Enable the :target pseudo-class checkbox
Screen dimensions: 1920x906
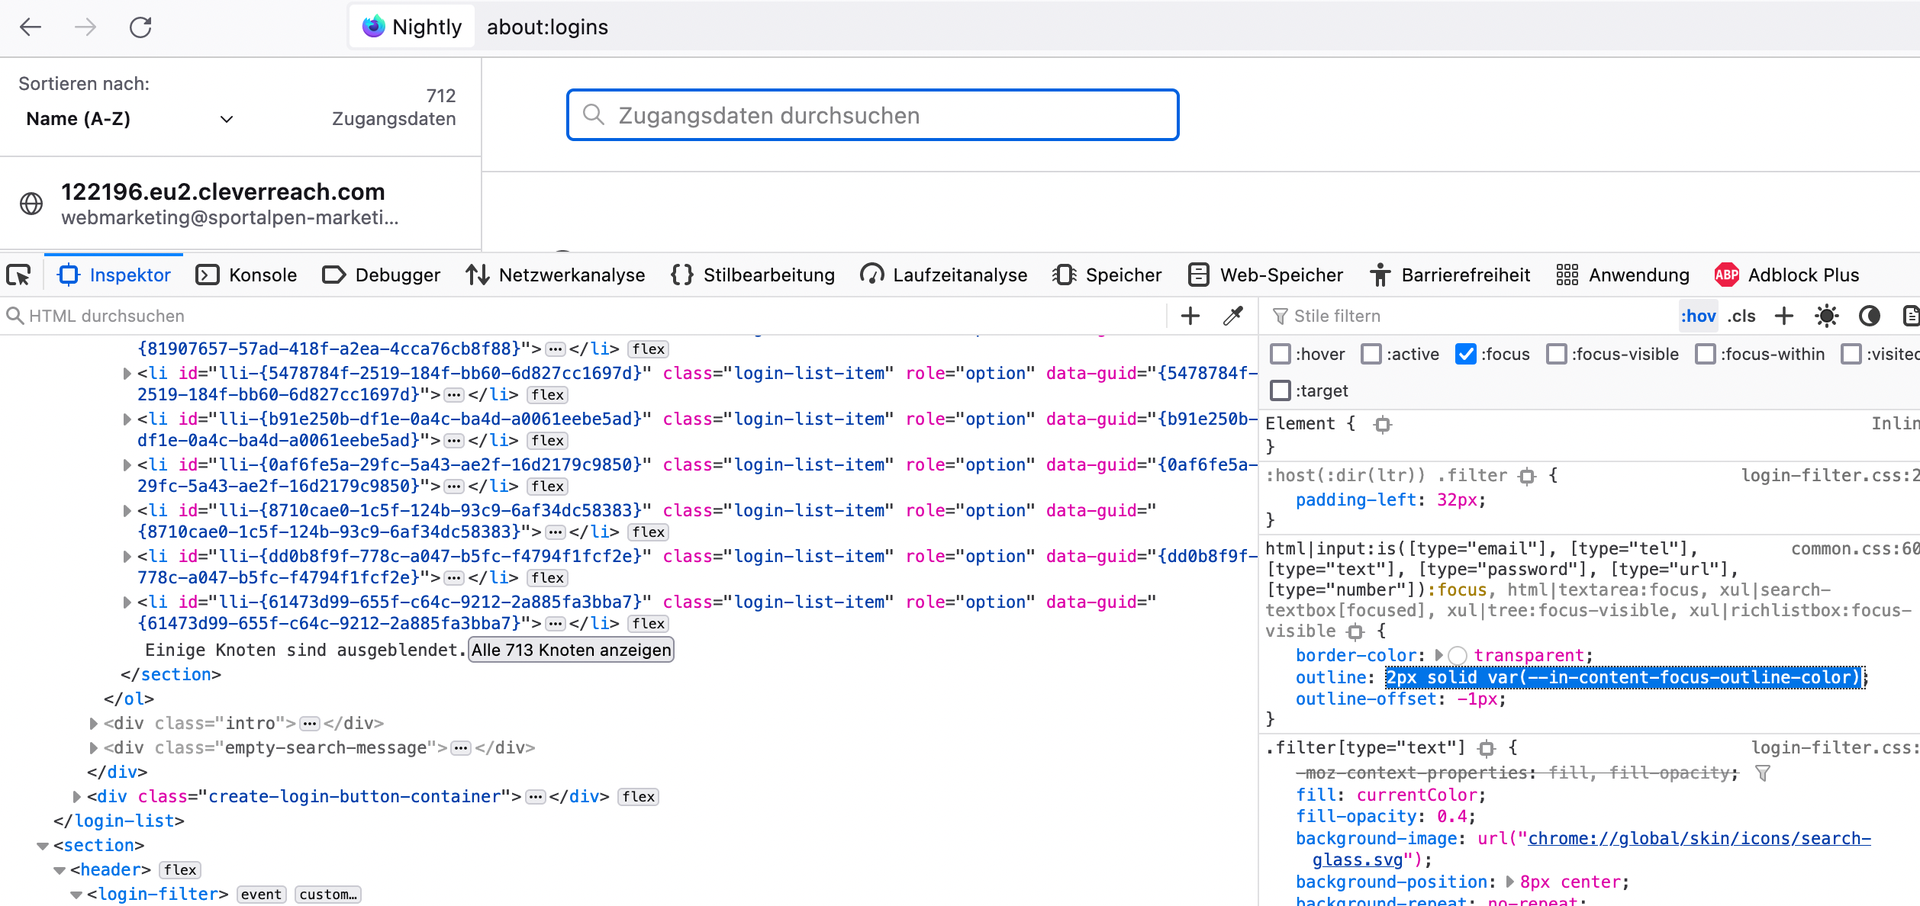coord(1280,391)
